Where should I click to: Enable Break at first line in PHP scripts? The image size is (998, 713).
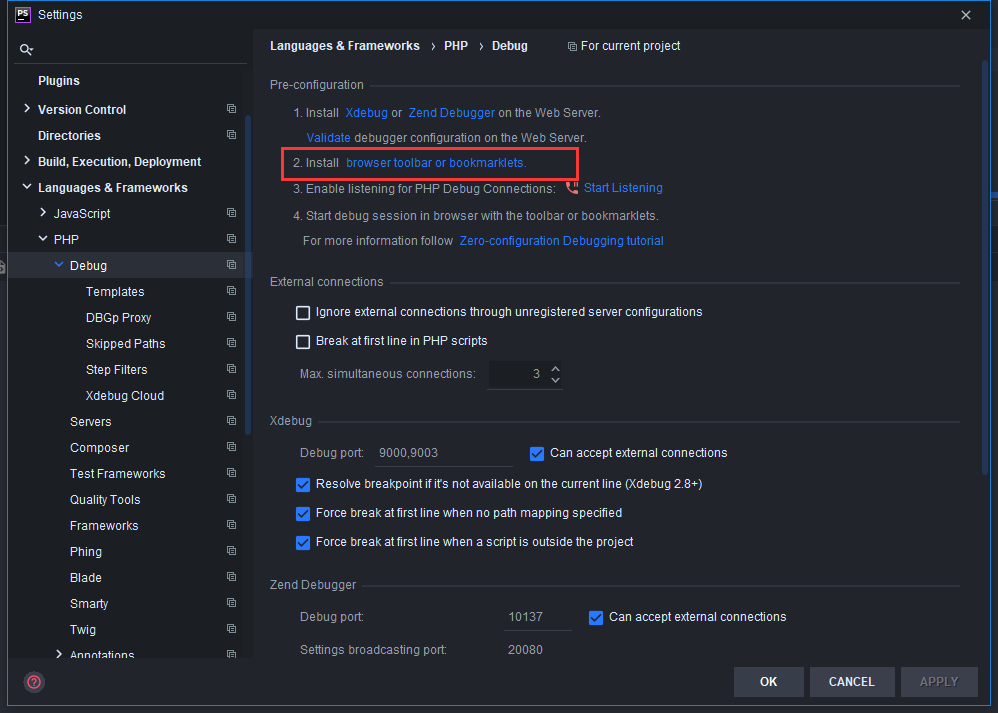(x=303, y=342)
